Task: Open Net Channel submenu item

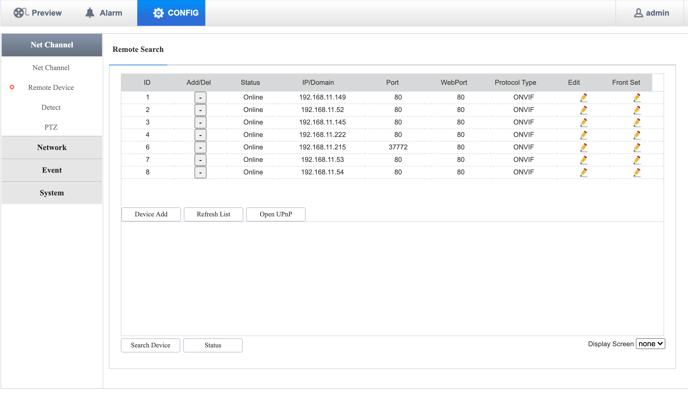Action: [x=51, y=68]
